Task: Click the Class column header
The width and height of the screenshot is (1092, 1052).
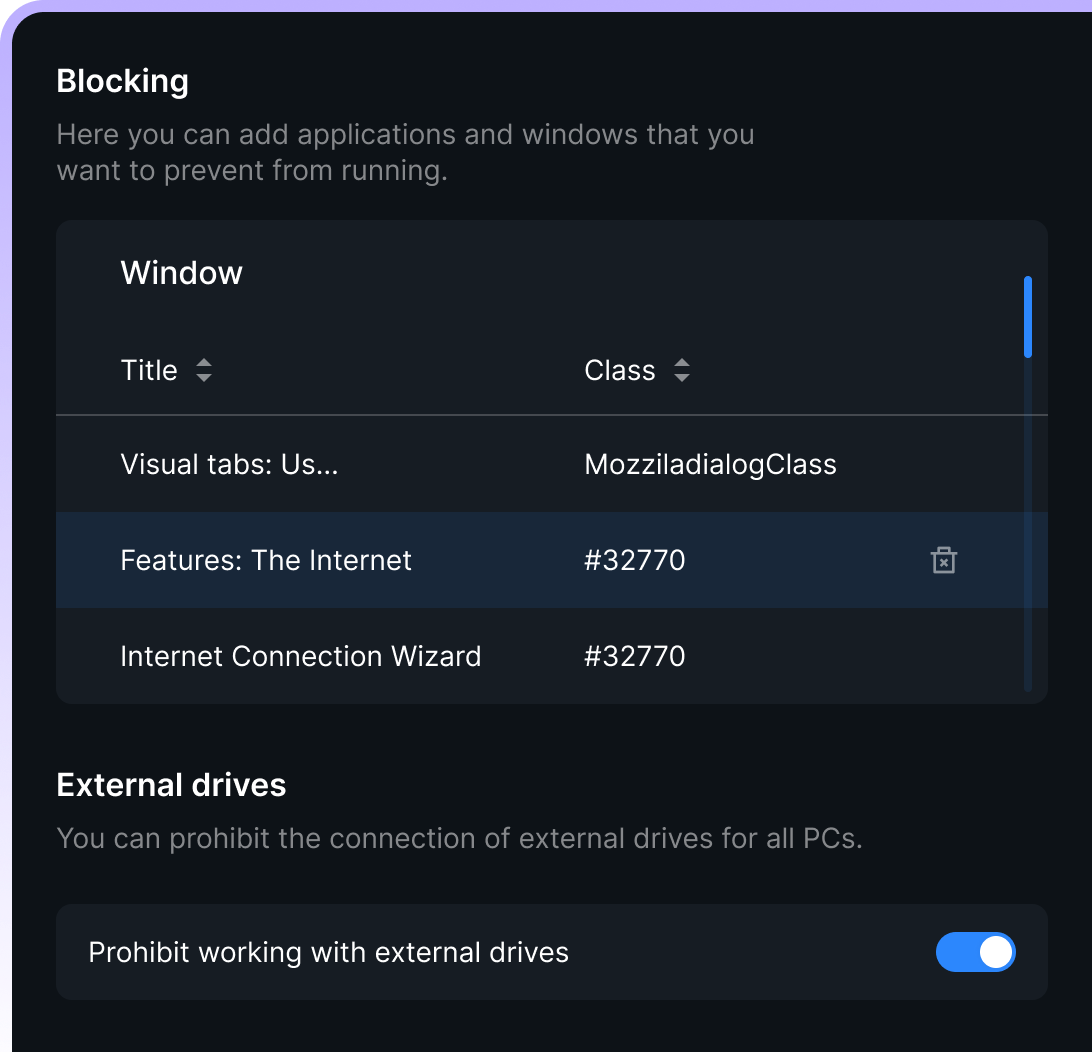Action: [620, 371]
